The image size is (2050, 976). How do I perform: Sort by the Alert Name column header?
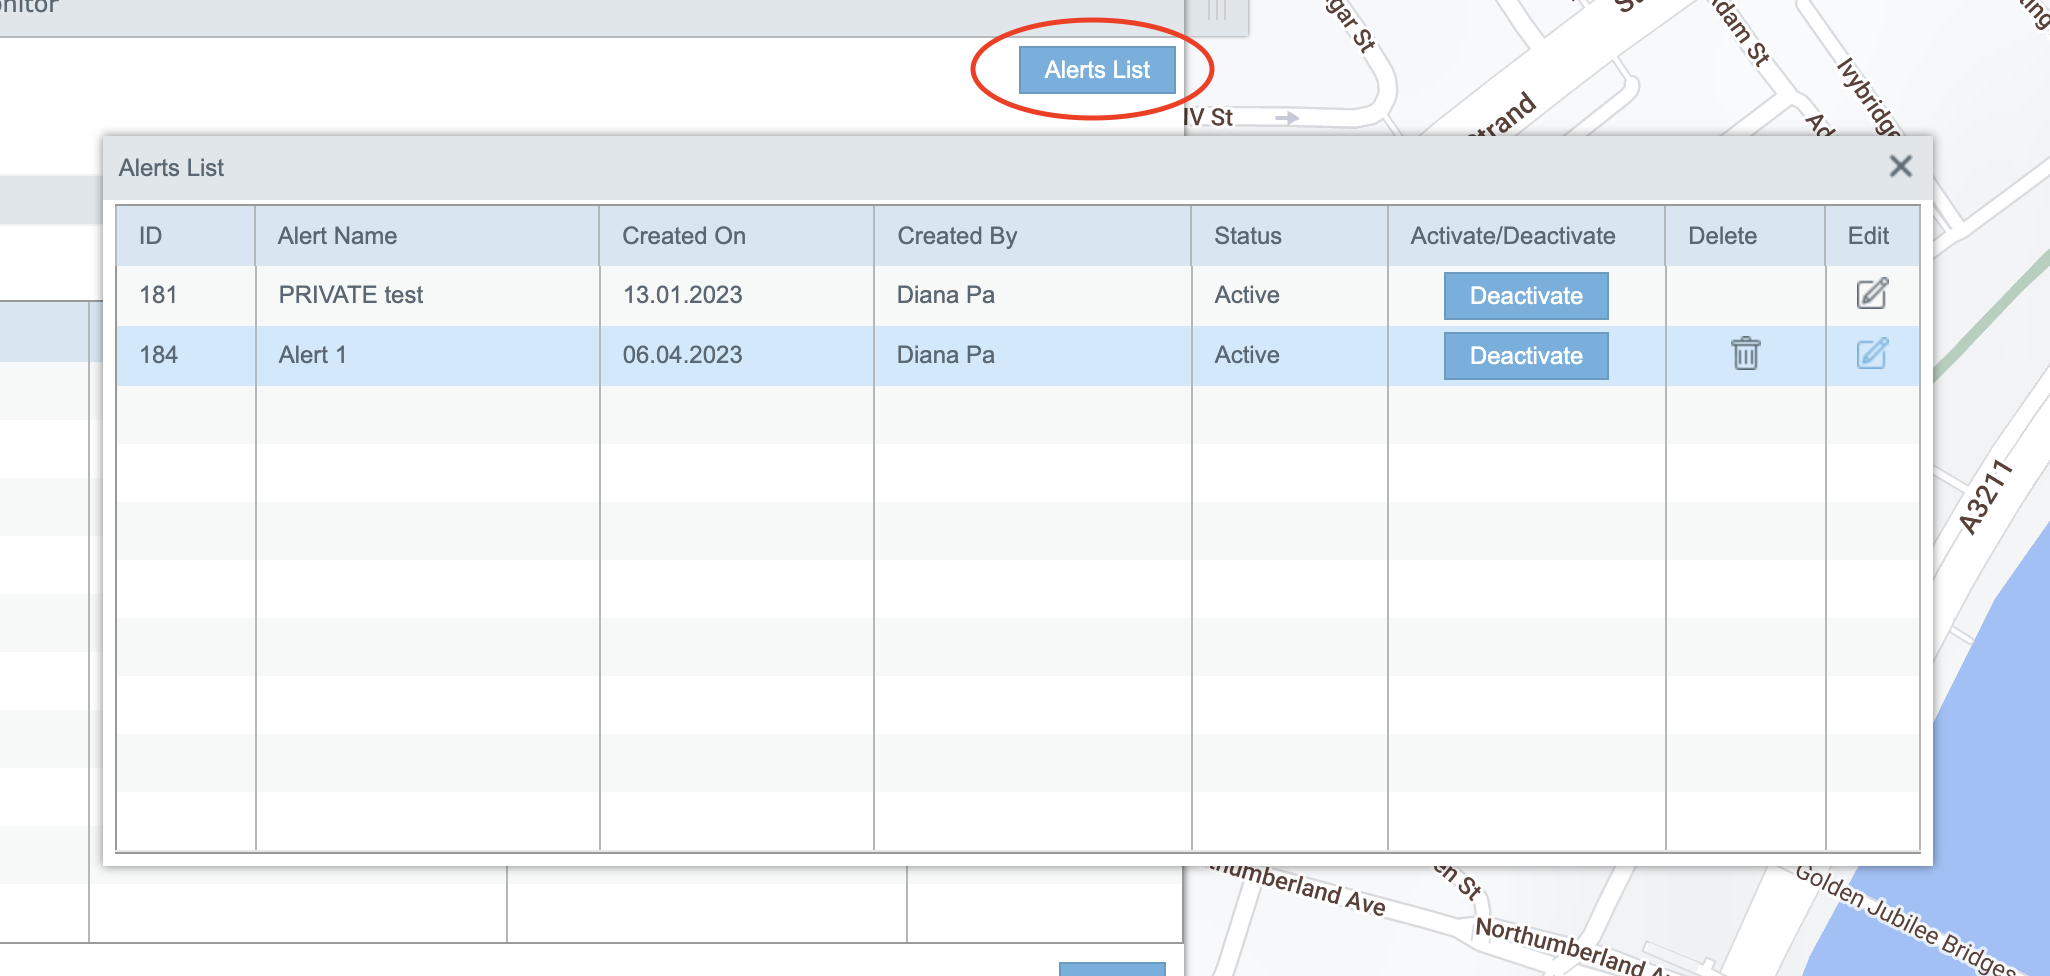(x=337, y=236)
